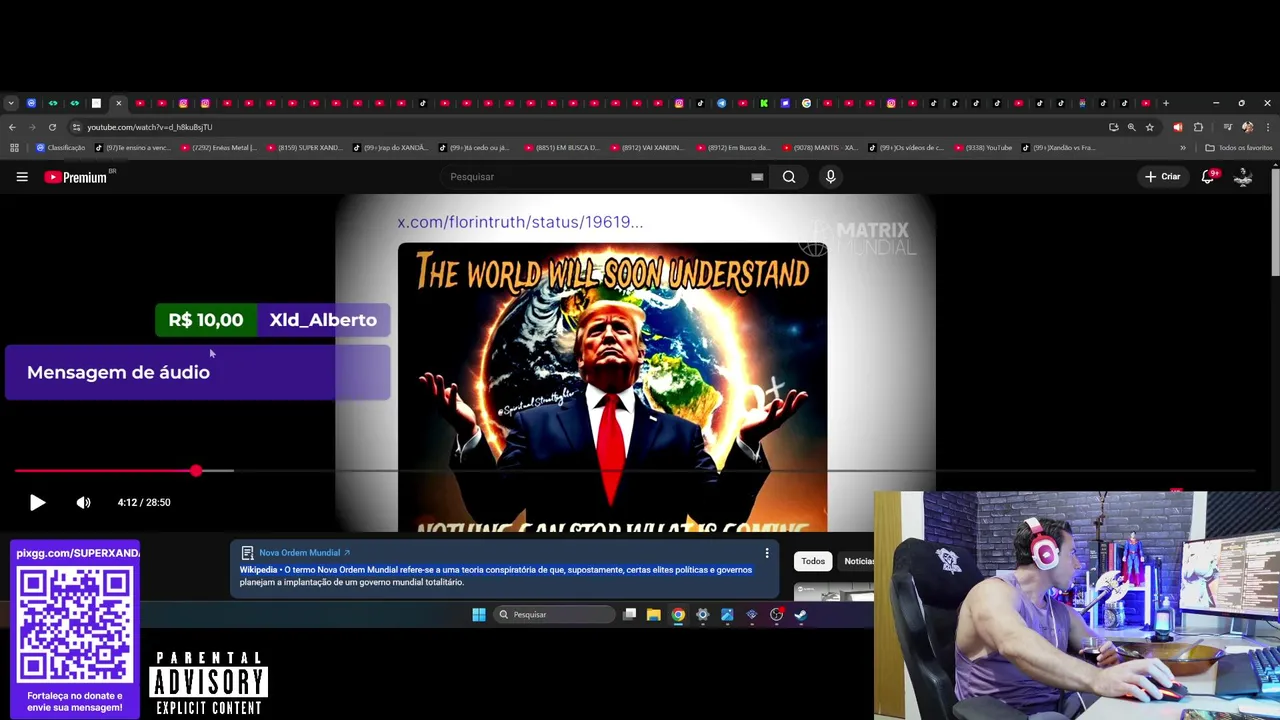Open the Chrome profile avatar
The image size is (1280, 720).
pos(1247,127)
